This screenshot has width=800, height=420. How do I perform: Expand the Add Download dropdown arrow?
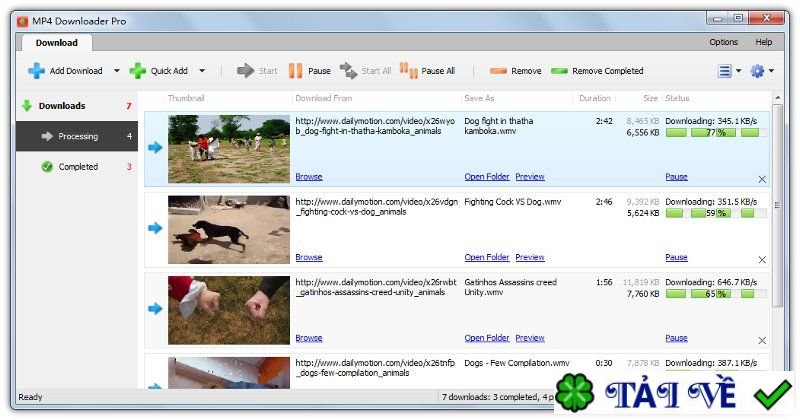click(x=116, y=71)
